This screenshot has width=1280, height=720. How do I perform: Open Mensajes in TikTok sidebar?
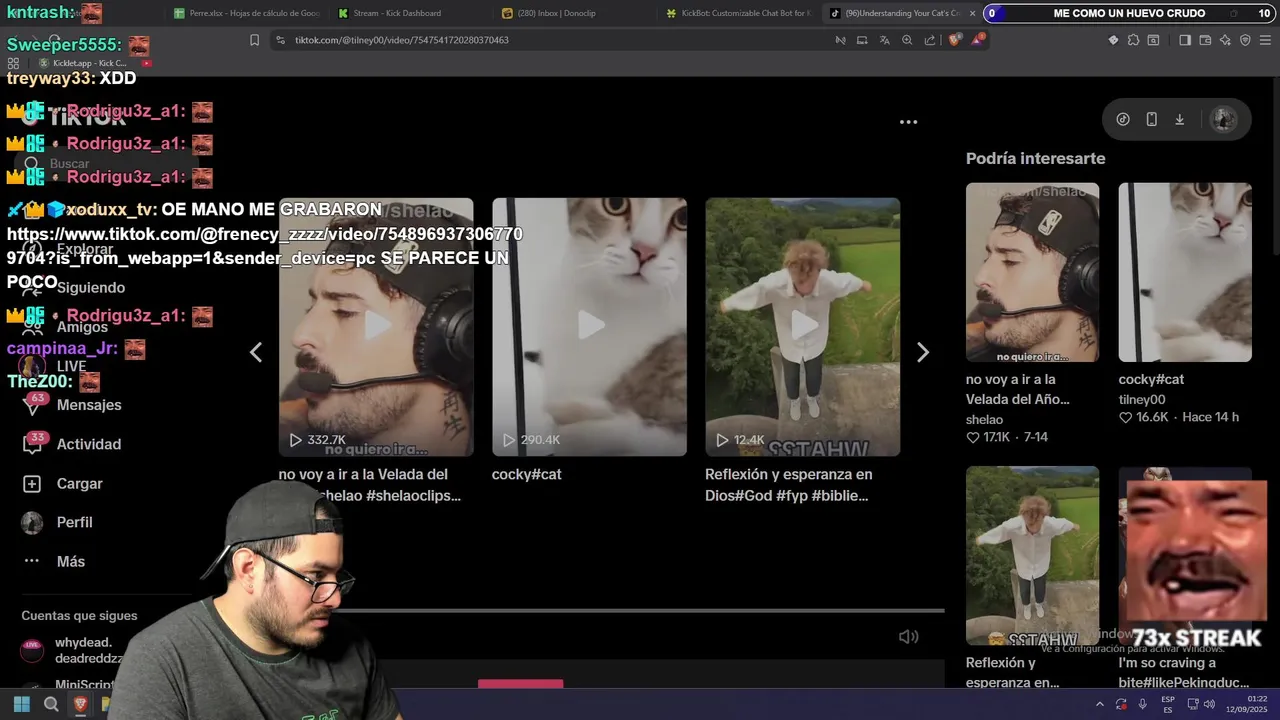tap(89, 405)
